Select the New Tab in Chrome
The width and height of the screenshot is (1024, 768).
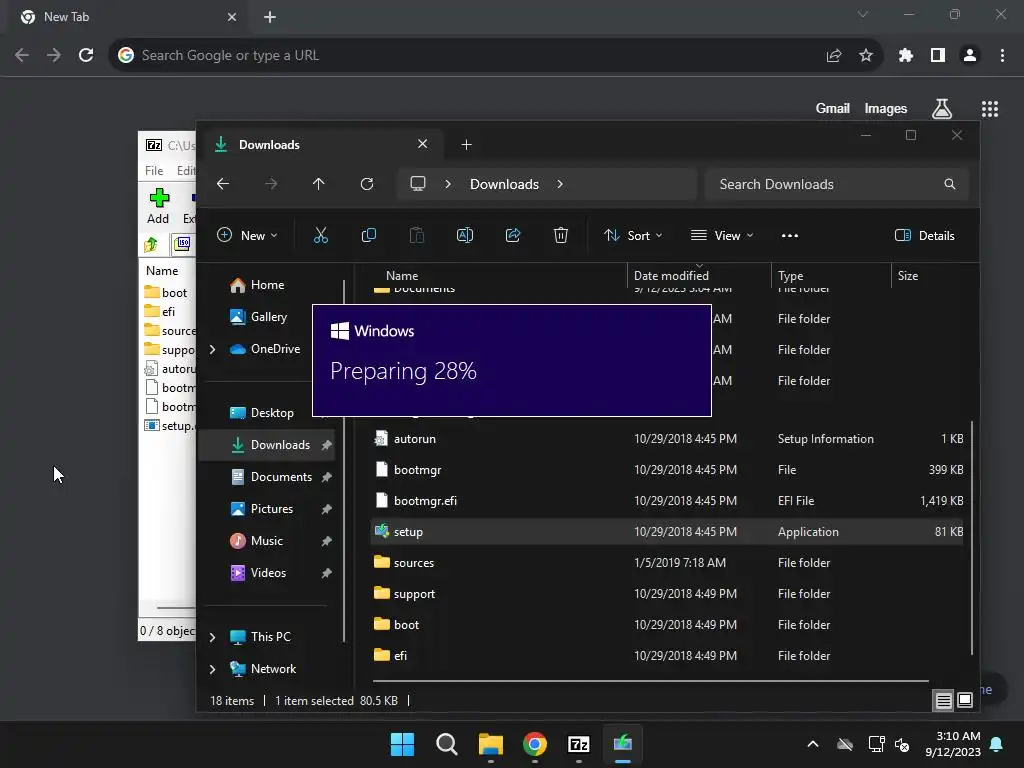(x=127, y=17)
